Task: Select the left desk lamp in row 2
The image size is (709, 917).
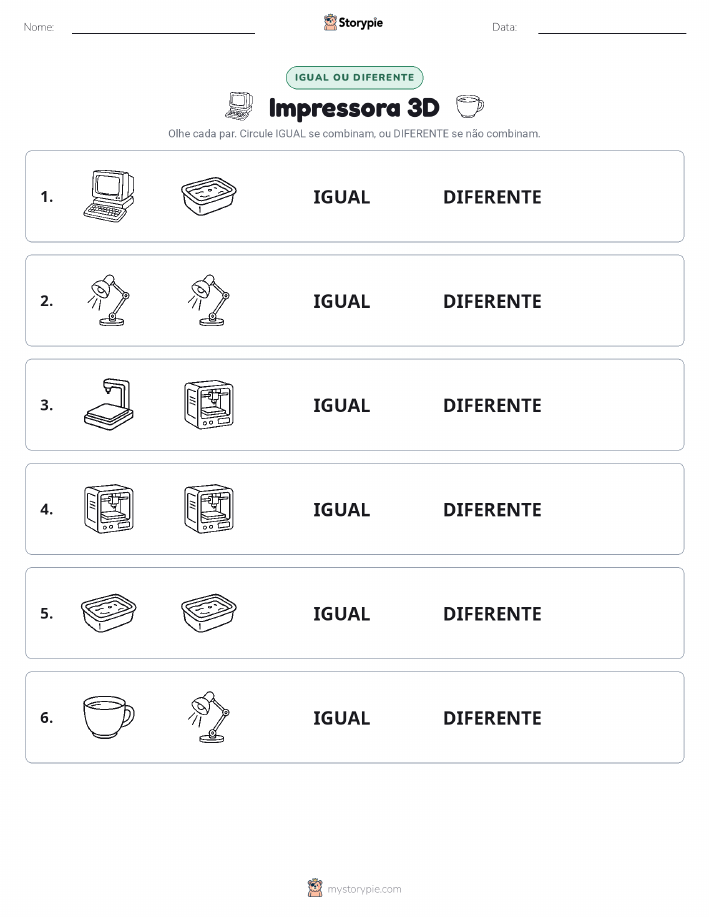Action: [109, 300]
